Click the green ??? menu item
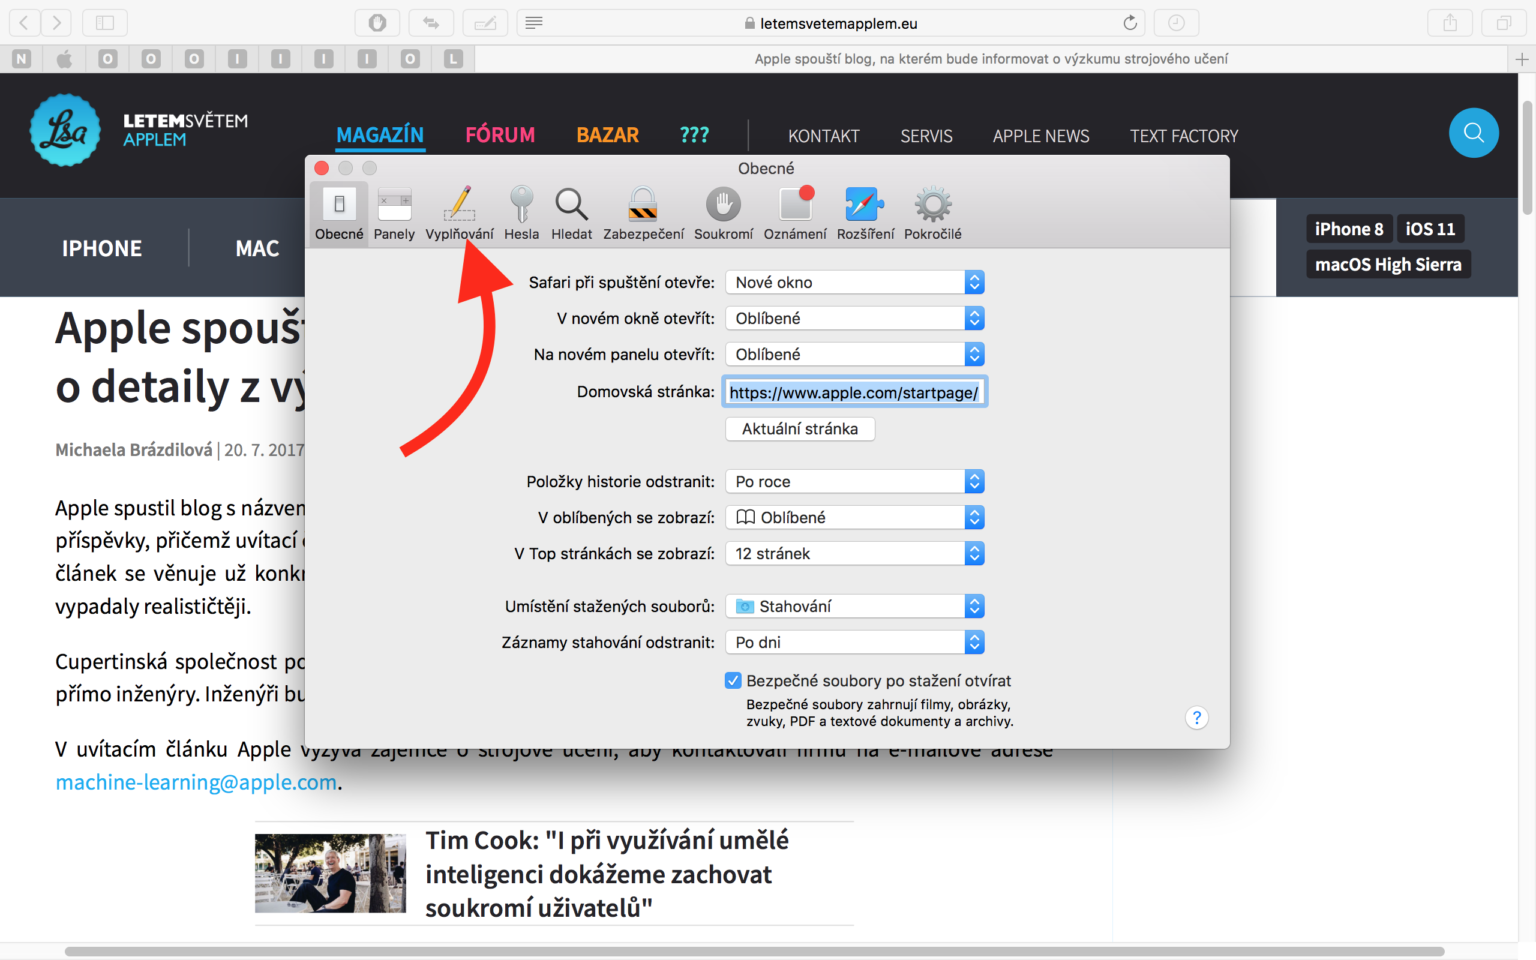 694,135
